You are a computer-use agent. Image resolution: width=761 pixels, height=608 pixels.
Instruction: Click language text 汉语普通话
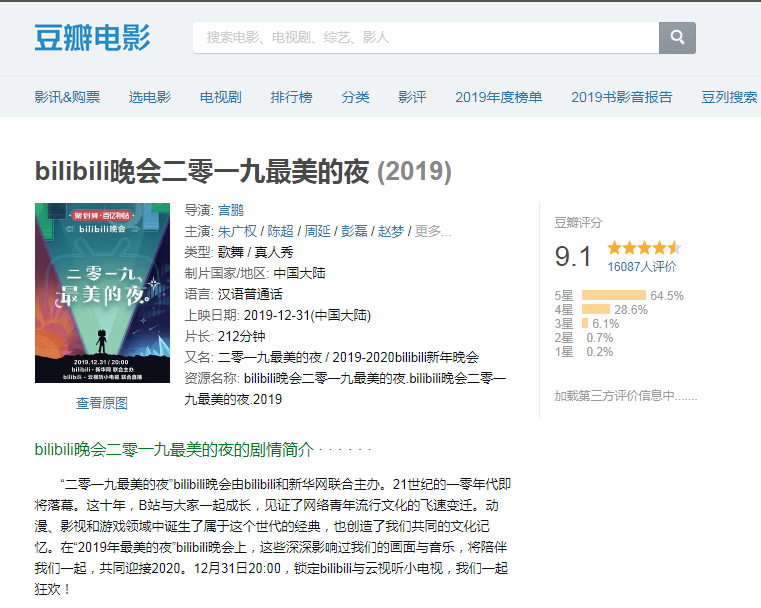[x=250, y=294]
